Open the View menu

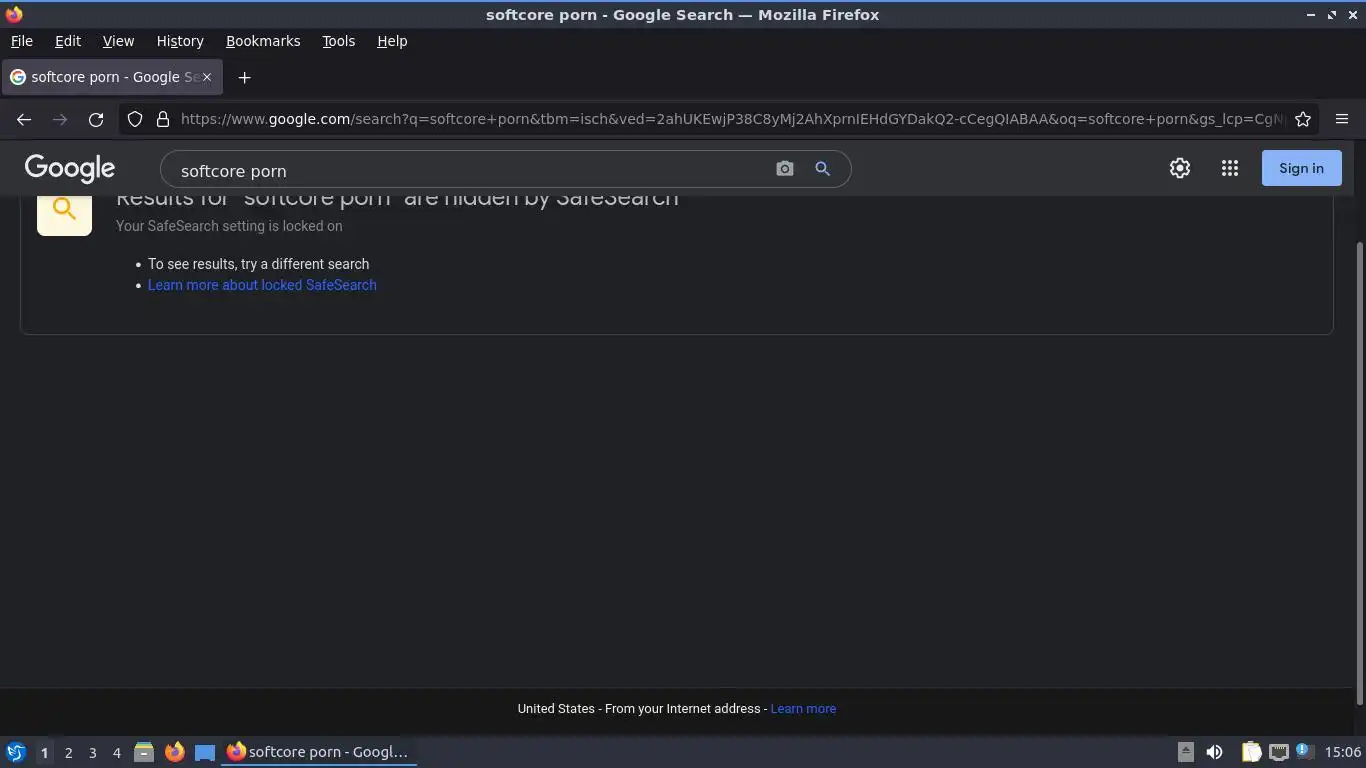(x=118, y=41)
